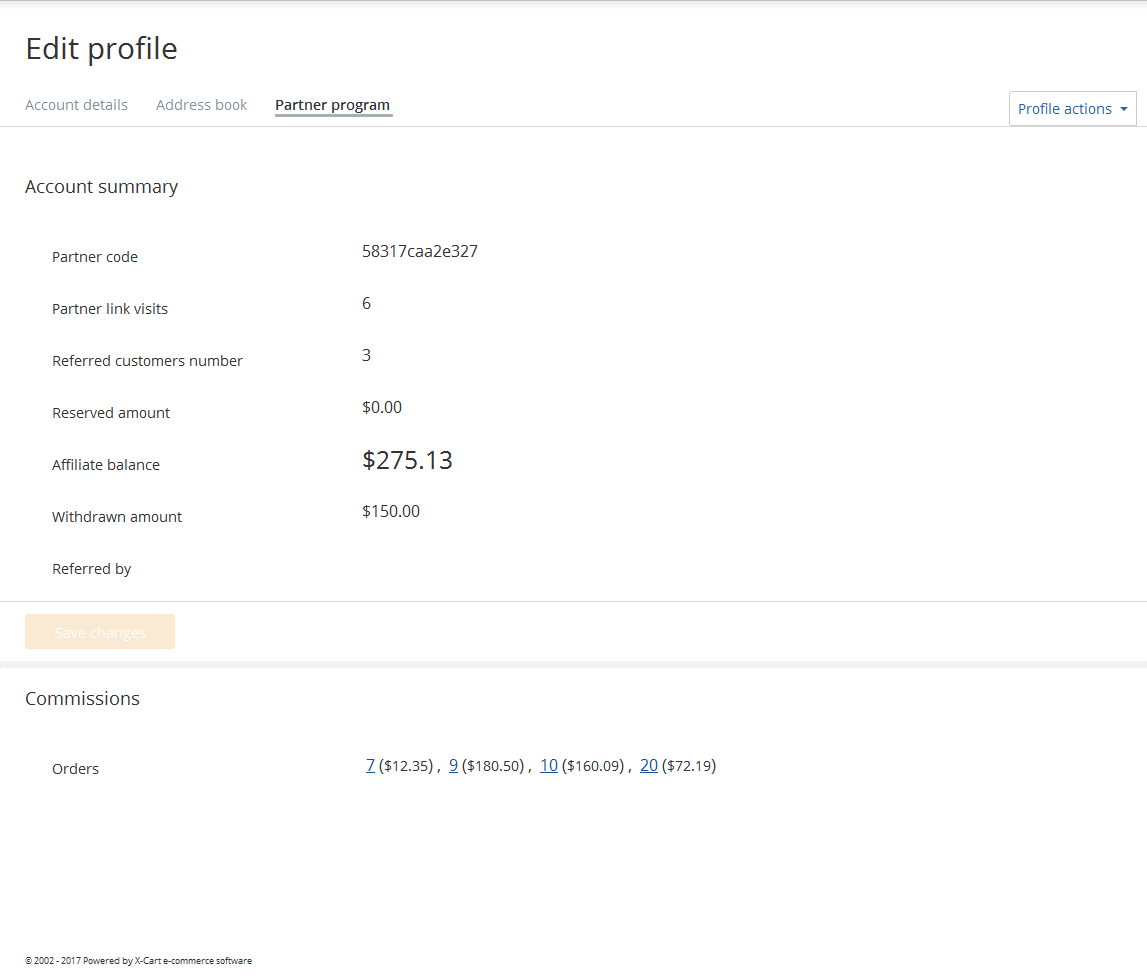
Task: Open order 7 commission link
Action: tap(370, 766)
